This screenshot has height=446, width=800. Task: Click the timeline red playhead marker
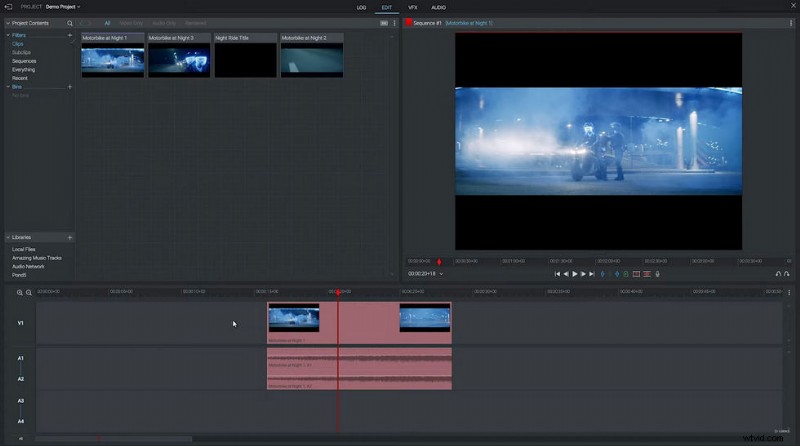click(x=338, y=292)
